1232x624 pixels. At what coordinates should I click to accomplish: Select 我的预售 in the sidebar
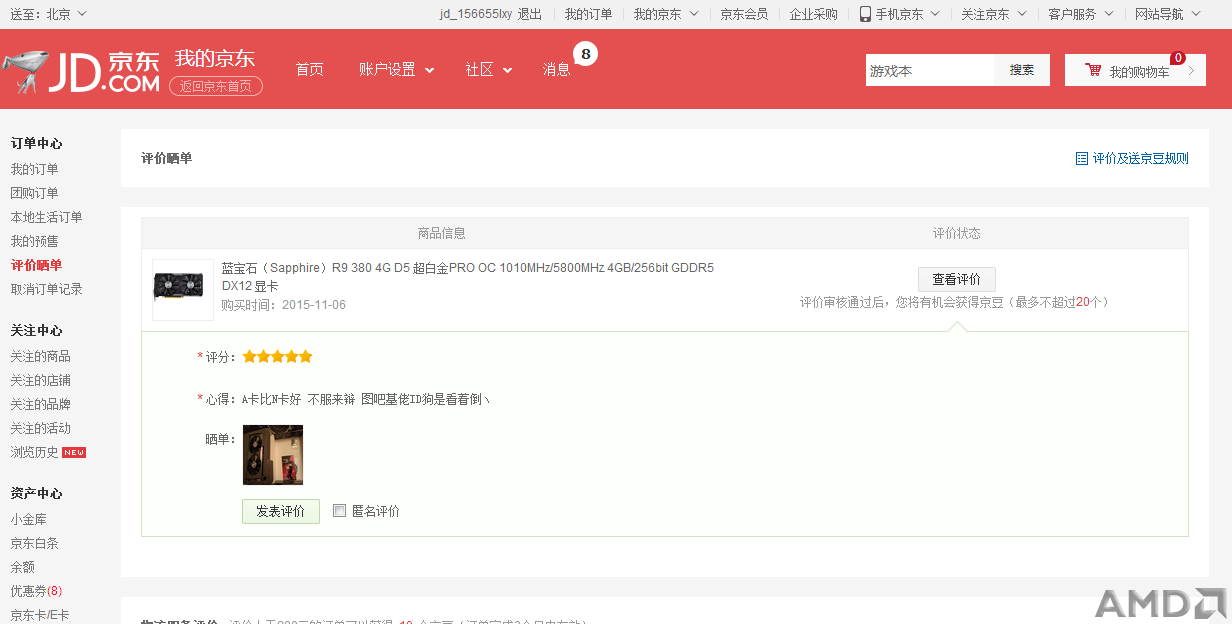(34, 241)
